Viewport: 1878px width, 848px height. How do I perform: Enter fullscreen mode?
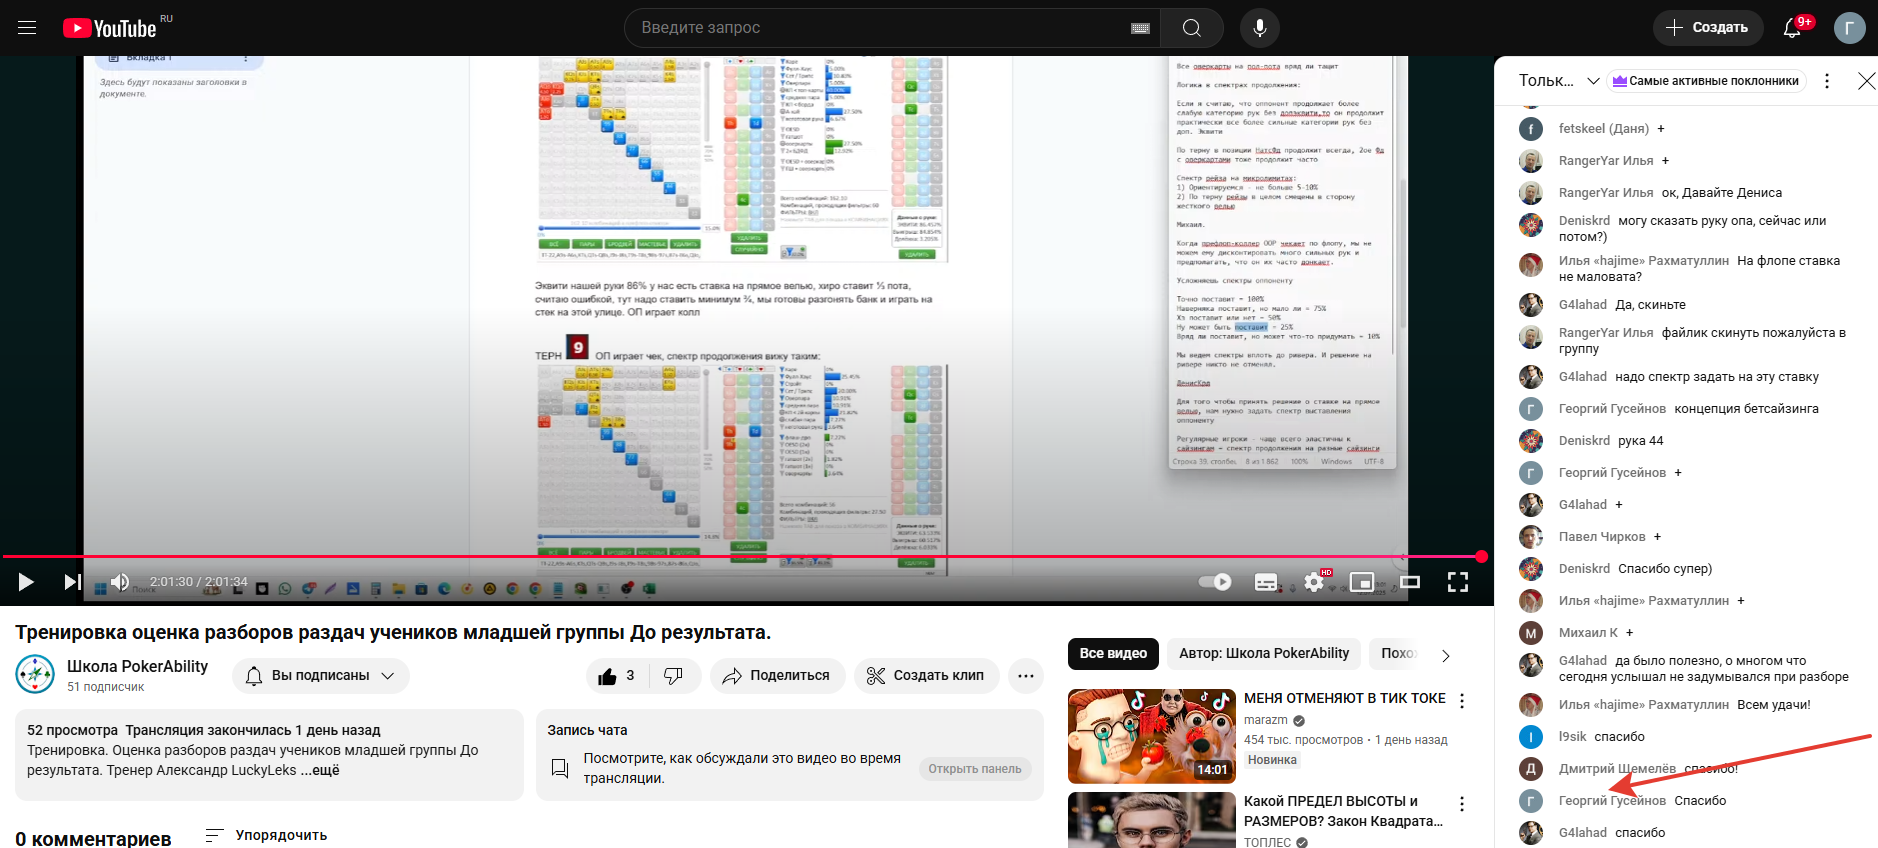point(1458,582)
